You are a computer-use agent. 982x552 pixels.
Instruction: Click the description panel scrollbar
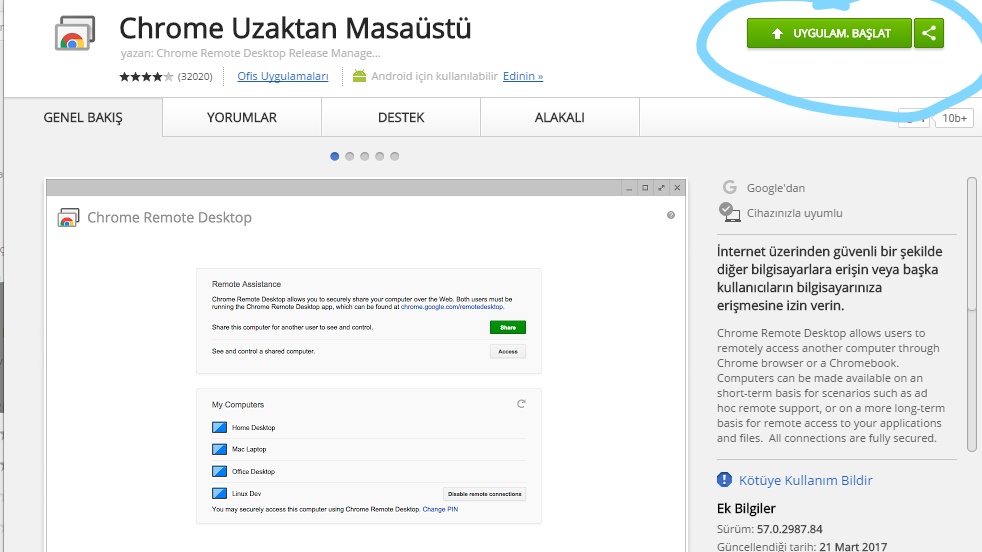pyautogui.click(x=971, y=313)
